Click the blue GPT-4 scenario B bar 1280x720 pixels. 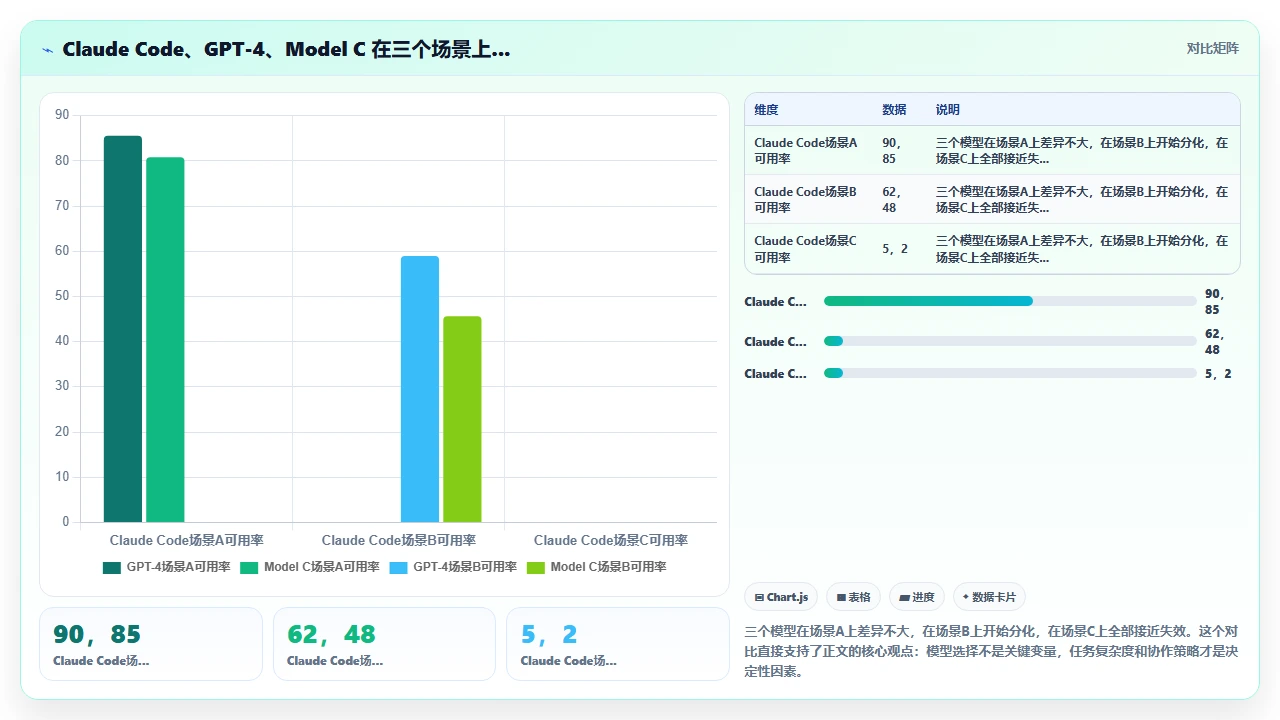pyautogui.click(x=420, y=389)
